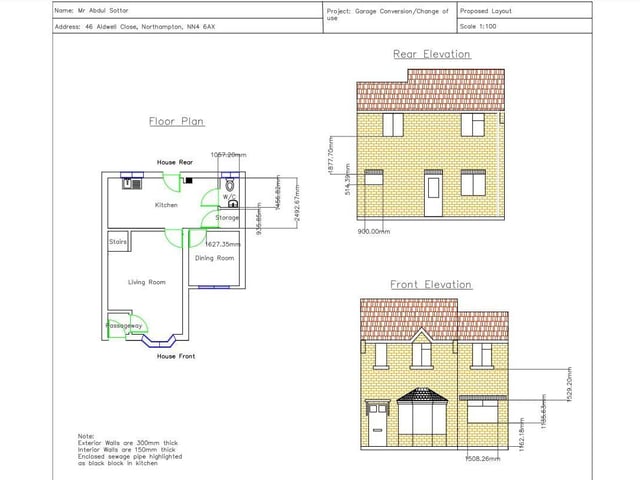Select the 'W/C' room label

229,197
